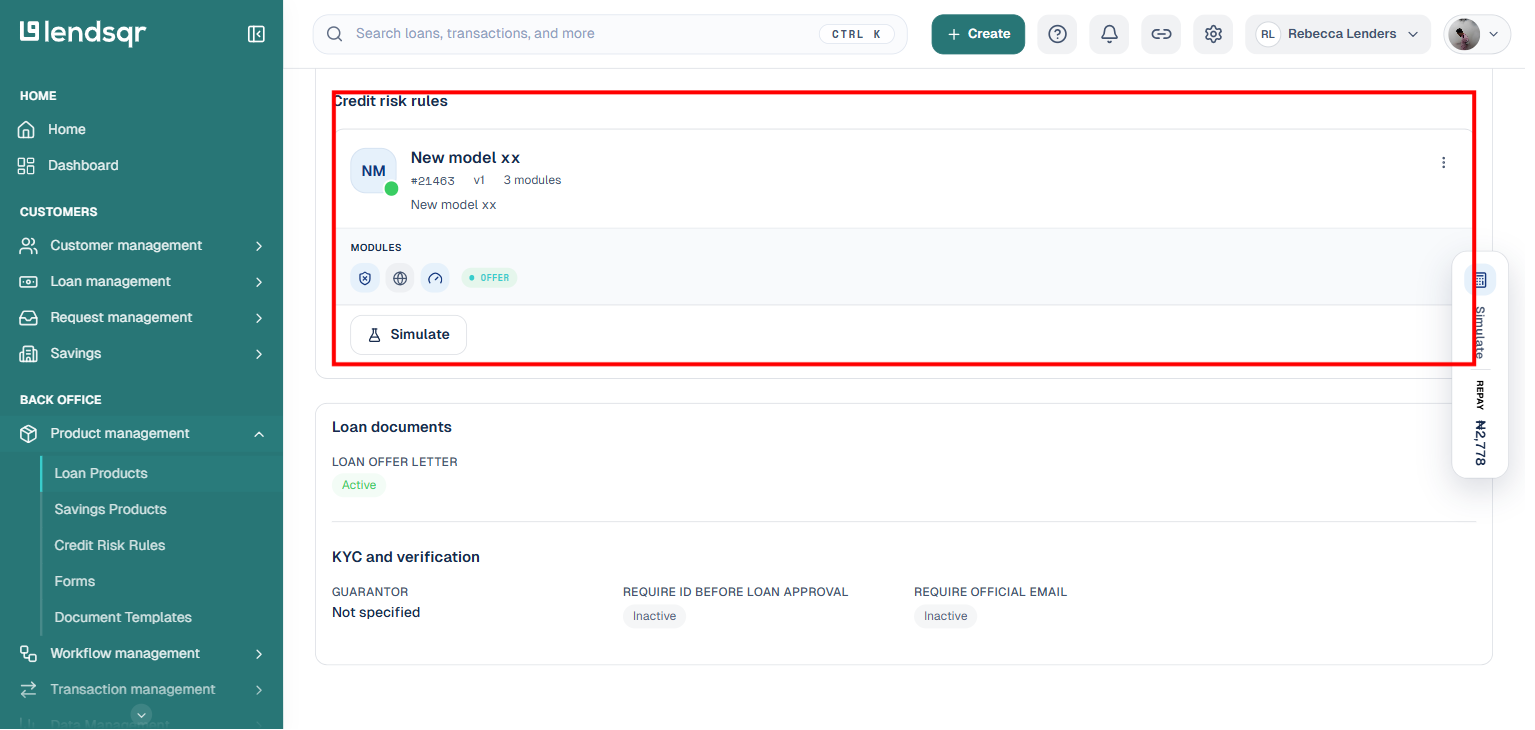
Task: Collapse Product management chevron
Action: pos(259,434)
